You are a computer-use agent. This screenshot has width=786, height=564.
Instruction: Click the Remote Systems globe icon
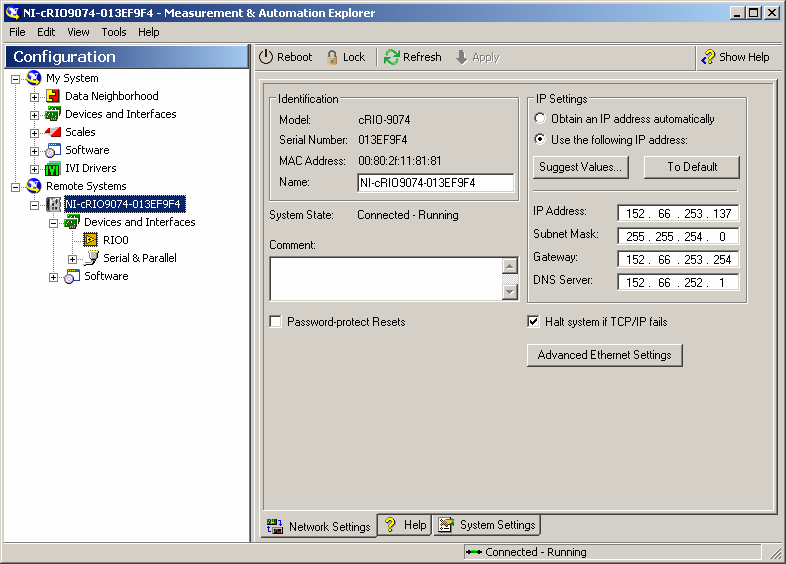pos(34,186)
